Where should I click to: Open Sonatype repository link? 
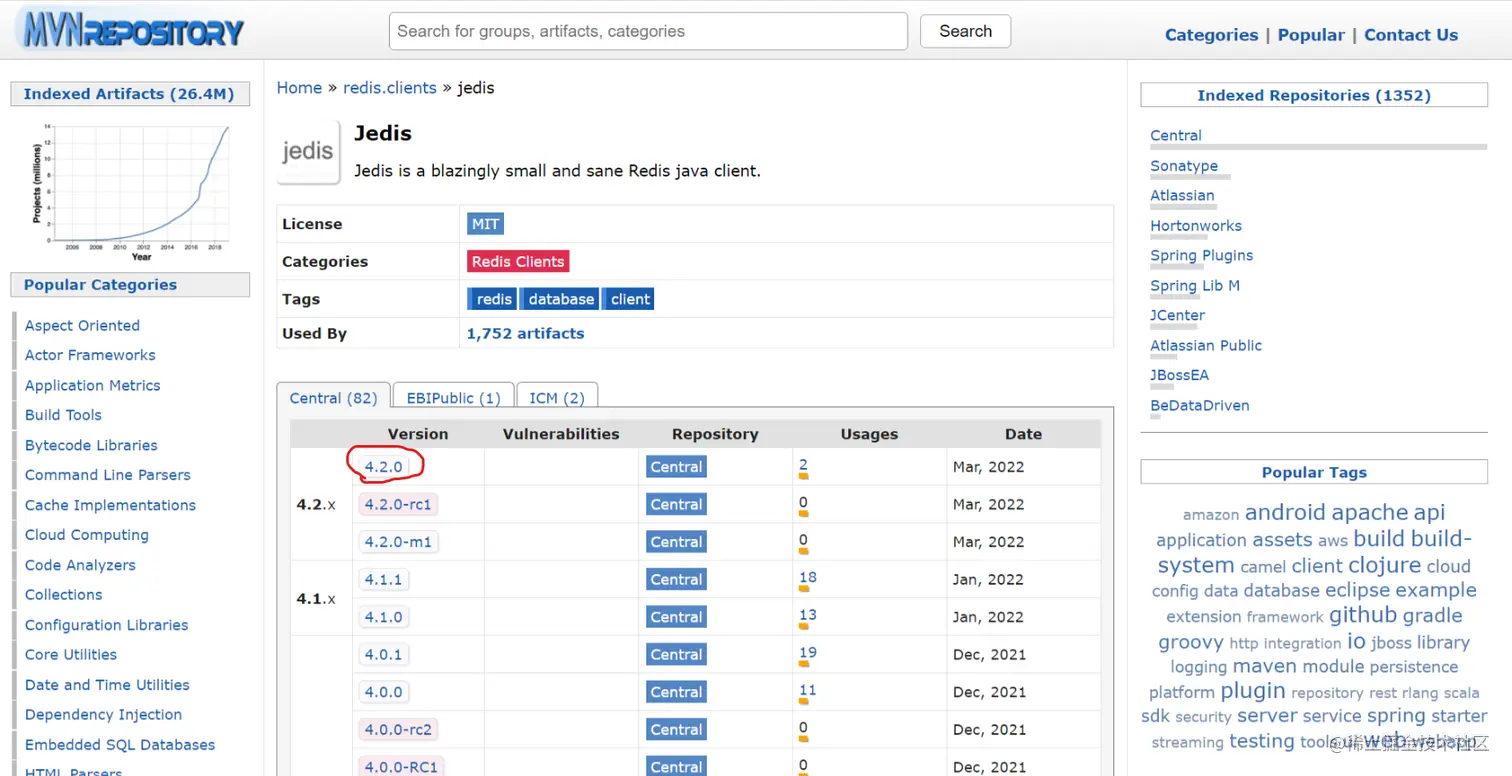pyautogui.click(x=1184, y=166)
